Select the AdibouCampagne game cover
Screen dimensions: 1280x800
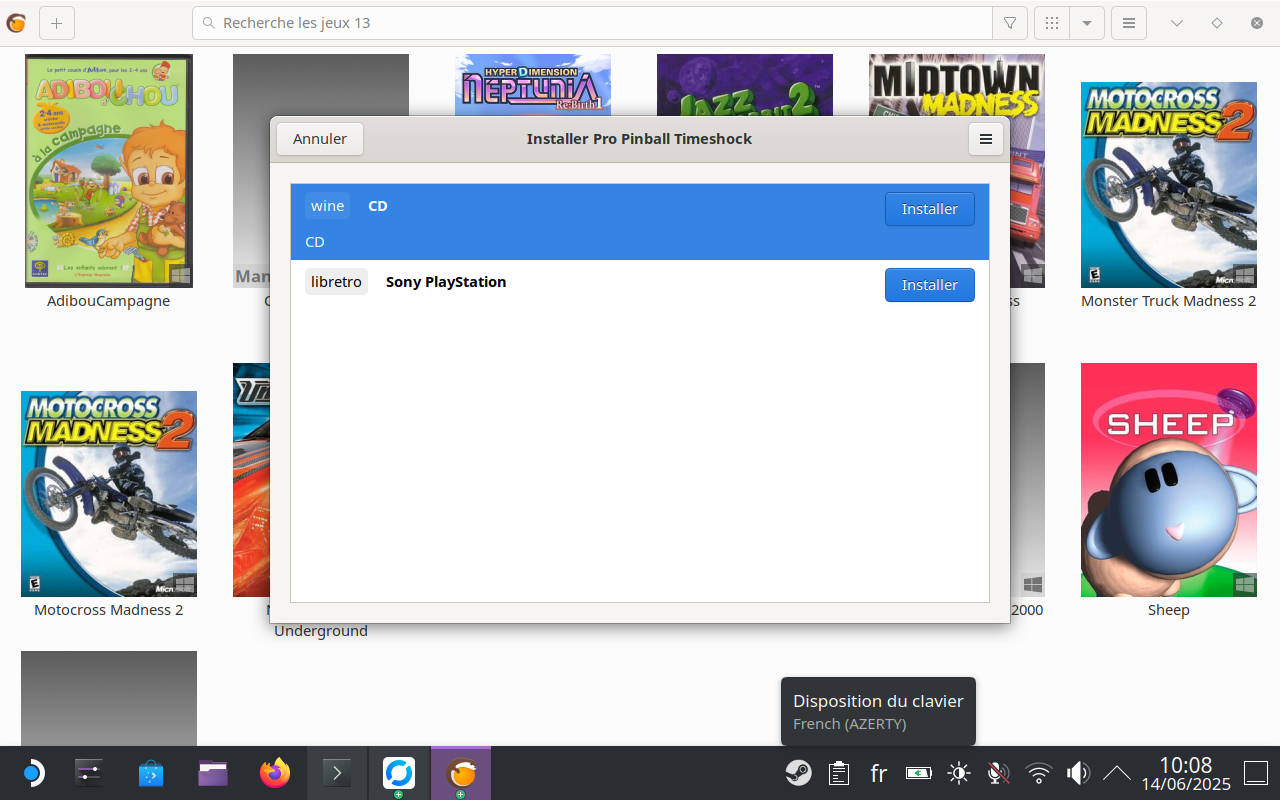pos(109,171)
